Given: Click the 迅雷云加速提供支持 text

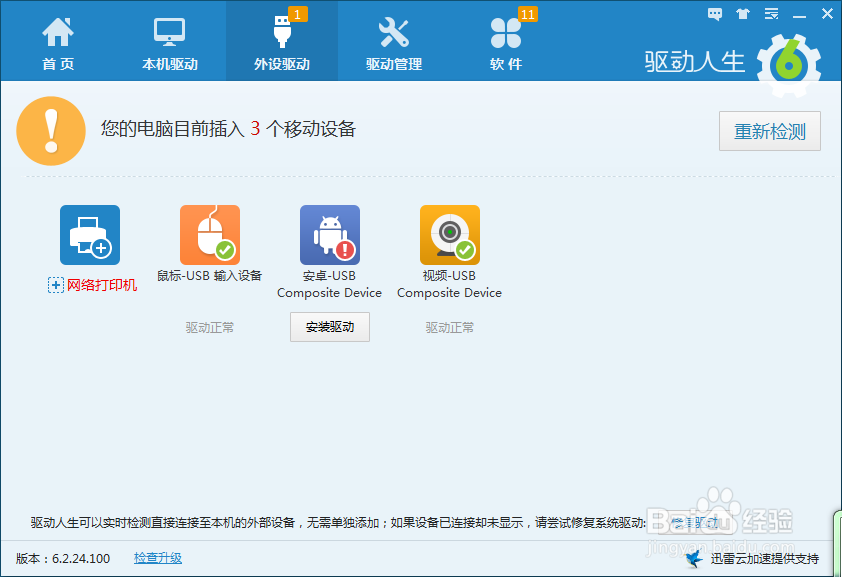Looking at the screenshot, I should click(765, 559).
